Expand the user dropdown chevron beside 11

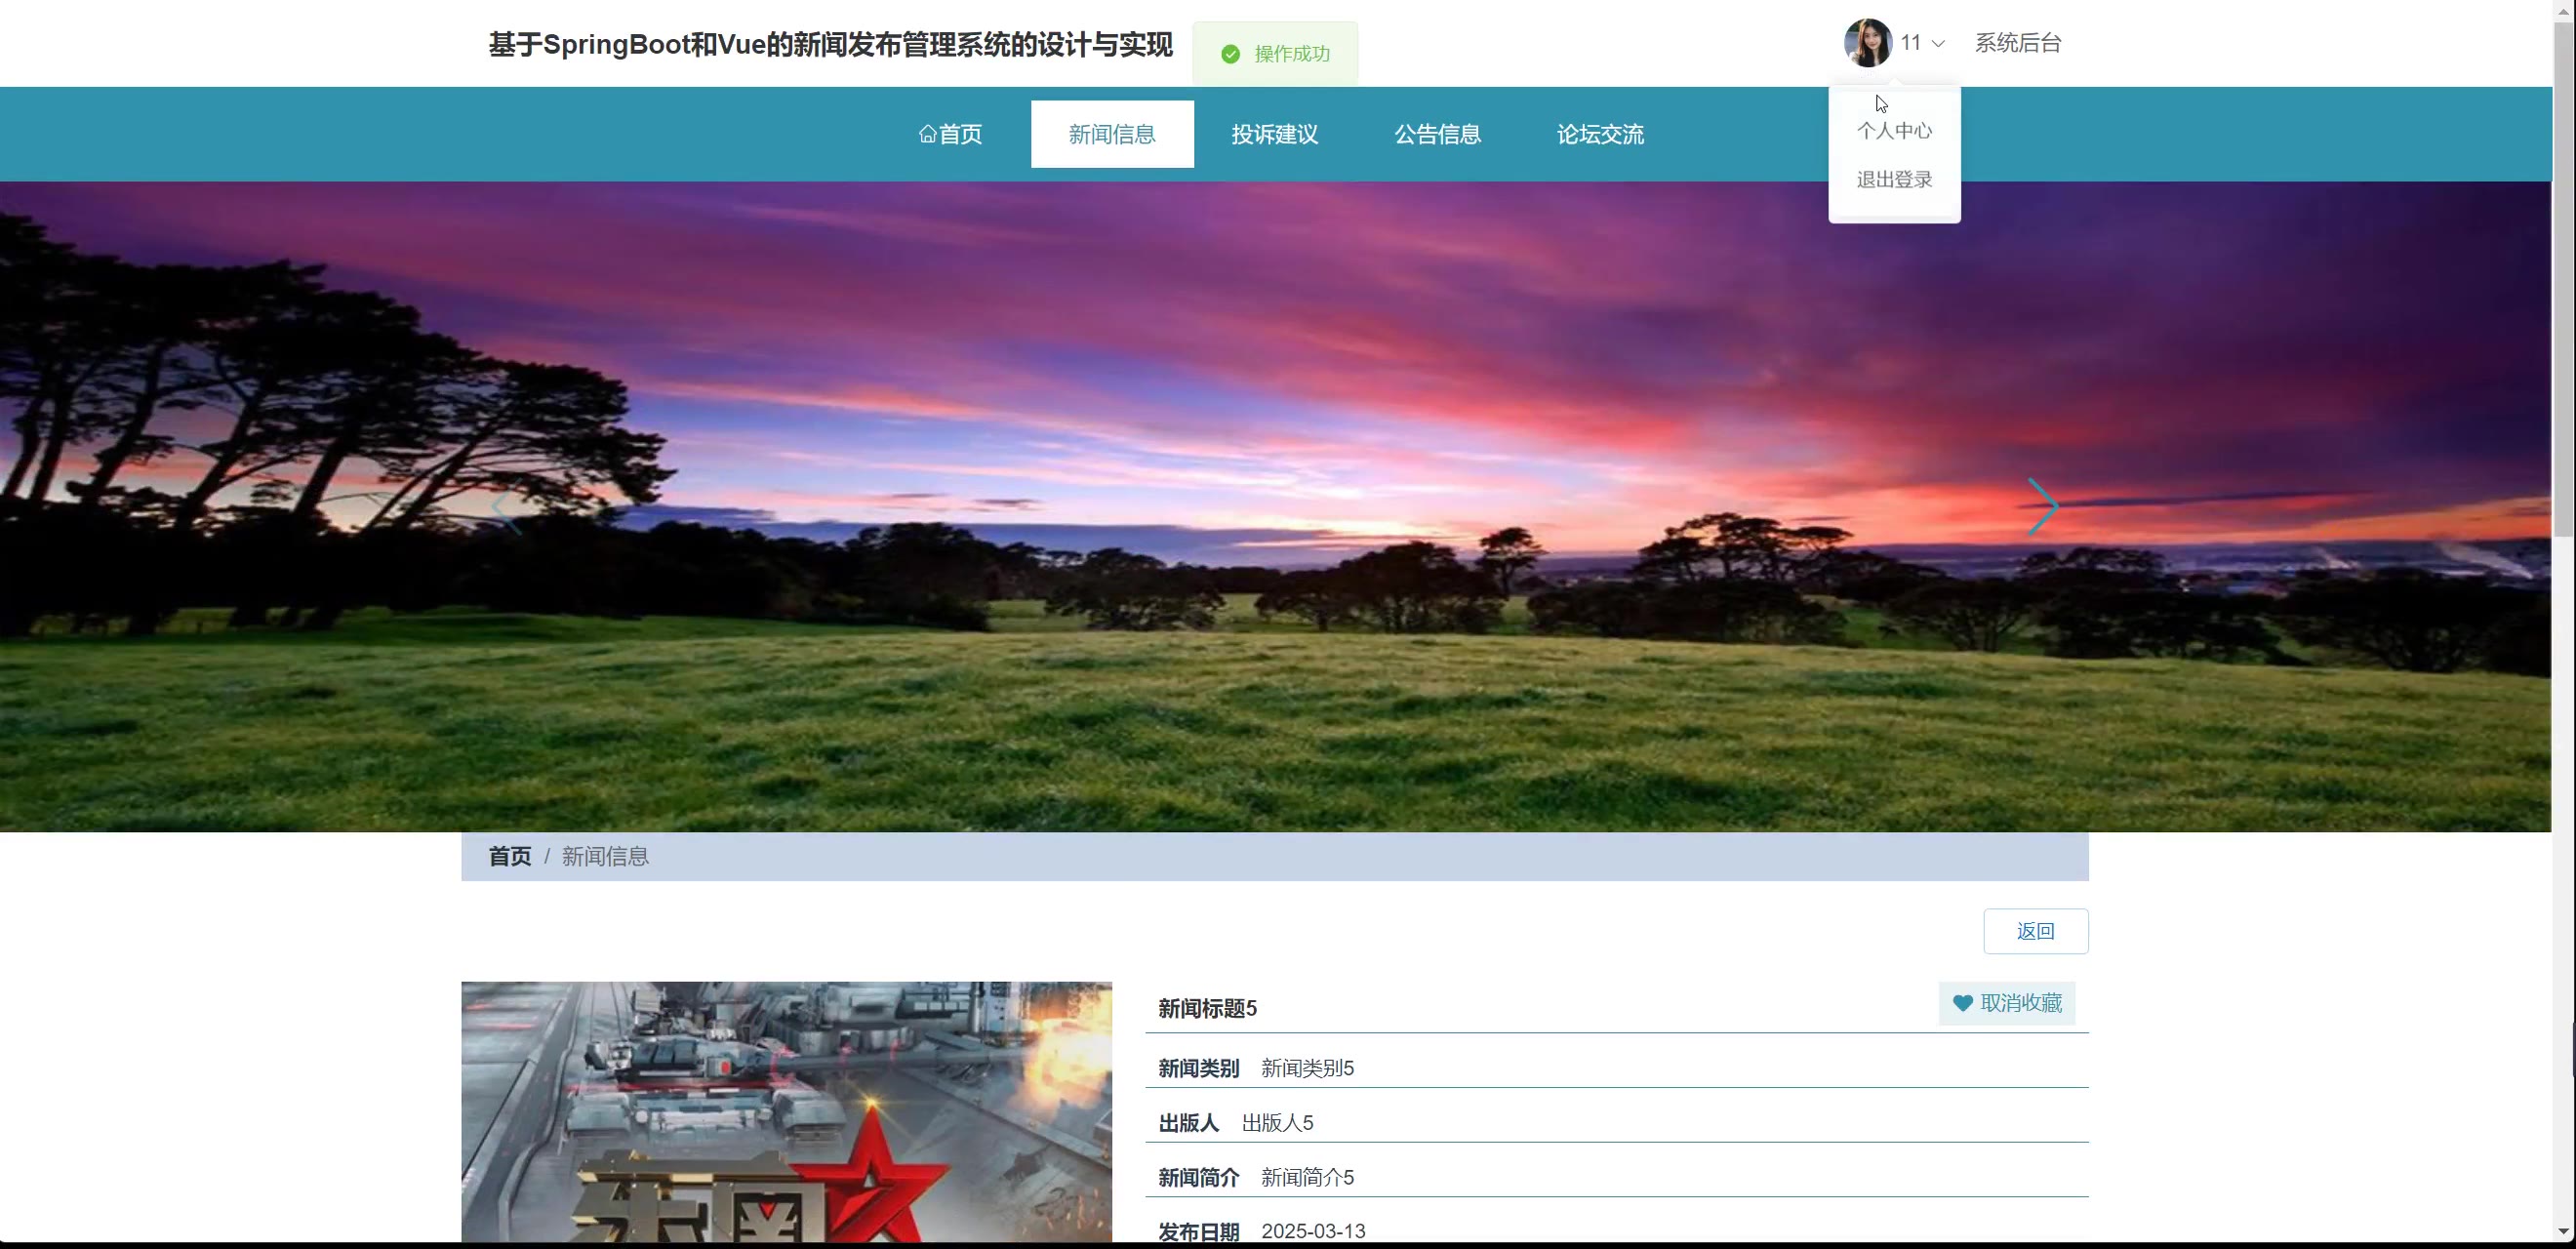[1938, 44]
